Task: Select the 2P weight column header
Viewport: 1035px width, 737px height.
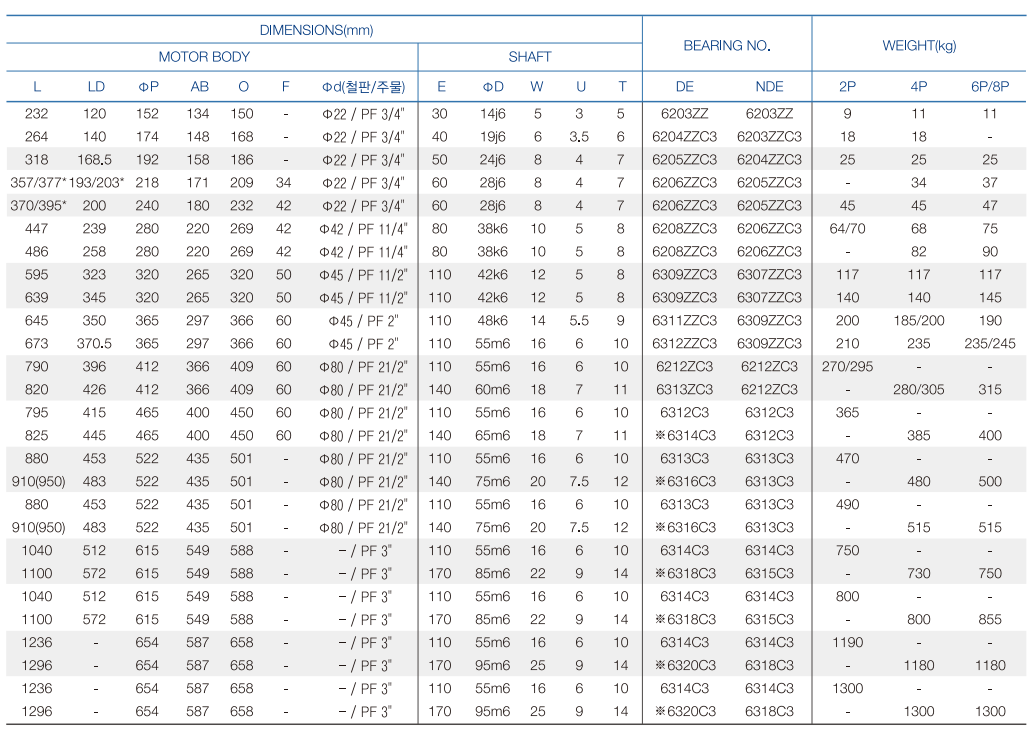Action: (847, 86)
